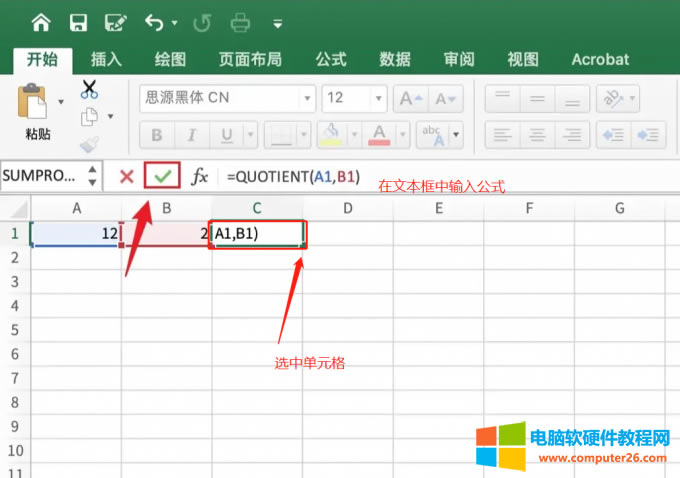Image resolution: width=680 pixels, height=478 pixels.
Task: Switch to the 开始 tab
Action: pyautogui.click(x=42, y=59)
